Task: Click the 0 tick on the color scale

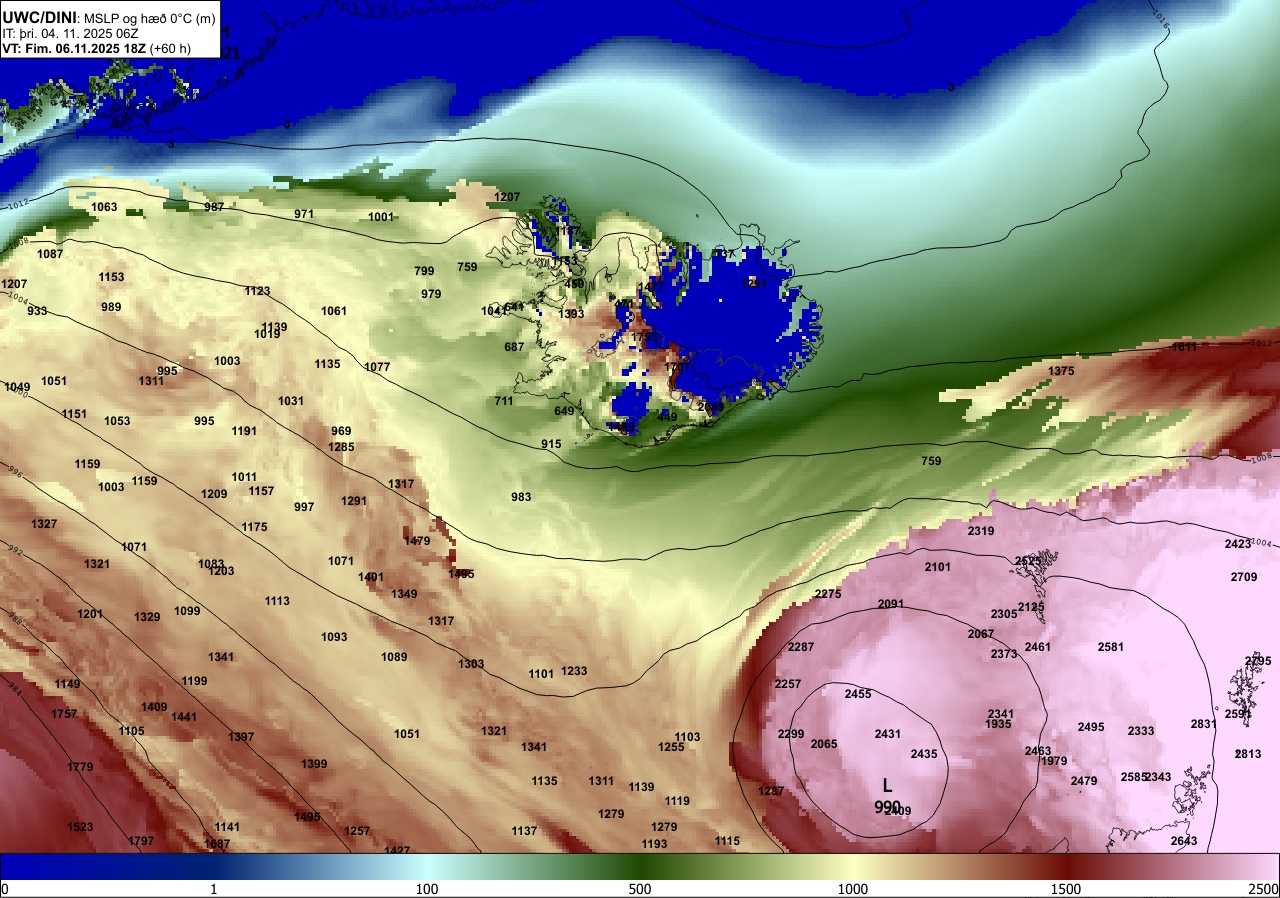Action: click(4, 889)
